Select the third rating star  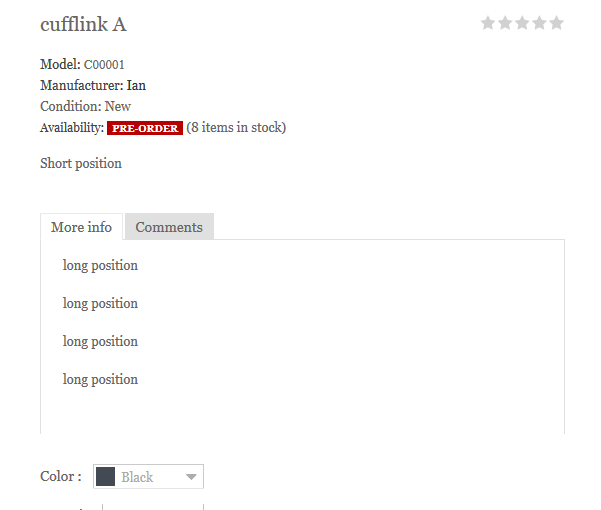pos(522,23)
